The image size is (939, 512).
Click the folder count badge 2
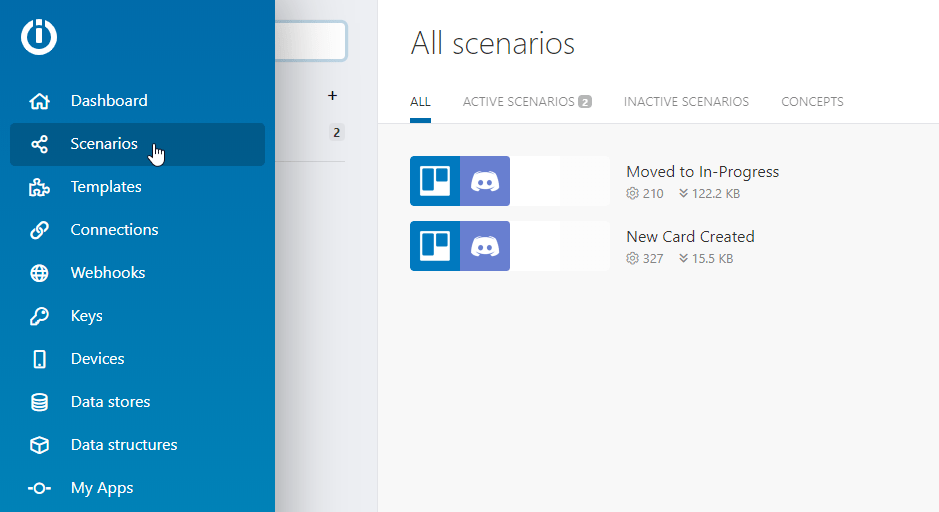click(x=337, y=132)
